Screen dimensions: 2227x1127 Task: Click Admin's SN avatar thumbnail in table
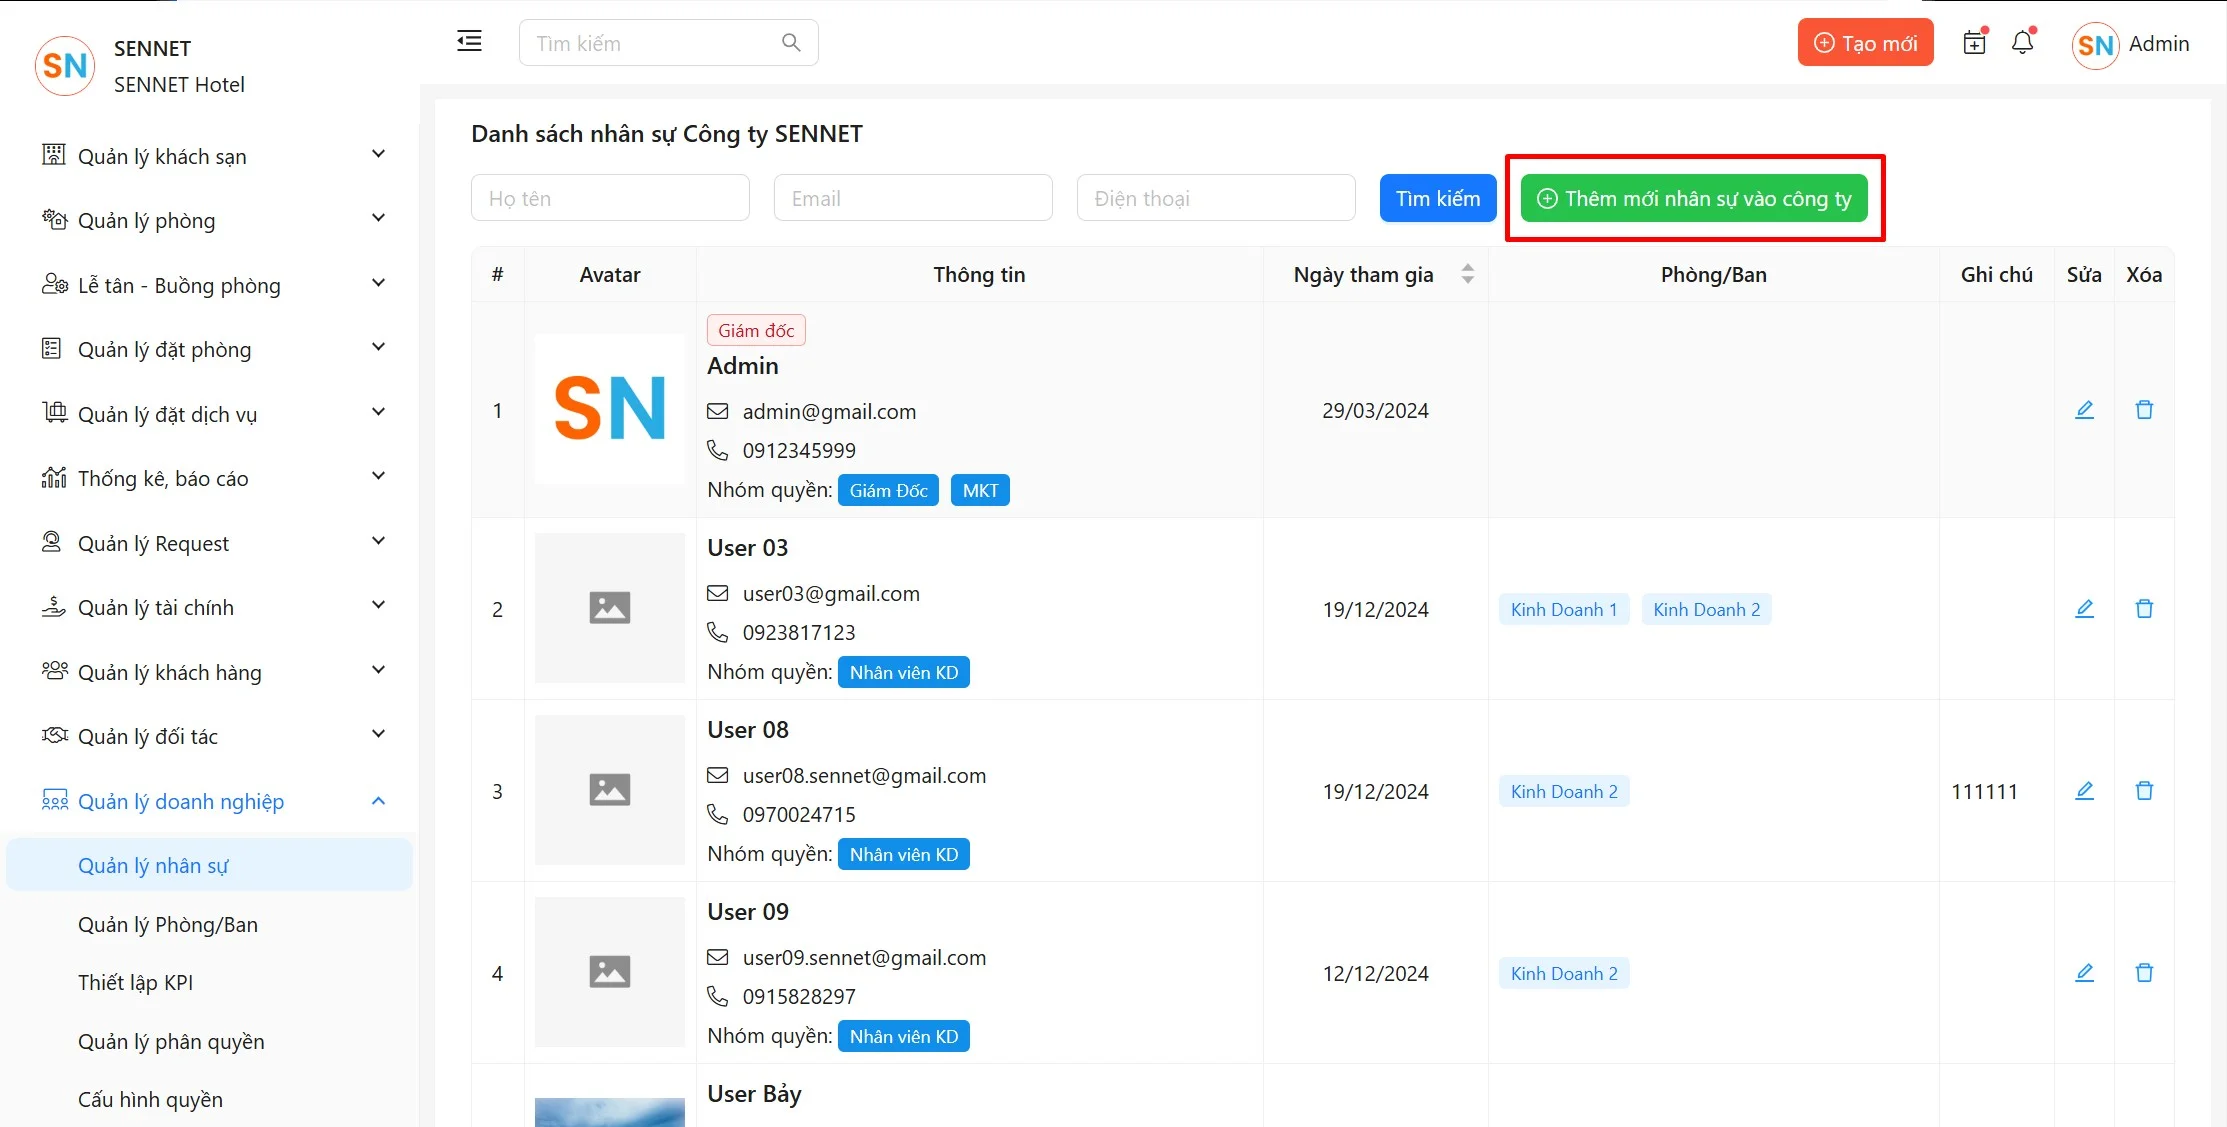[610, 409]
